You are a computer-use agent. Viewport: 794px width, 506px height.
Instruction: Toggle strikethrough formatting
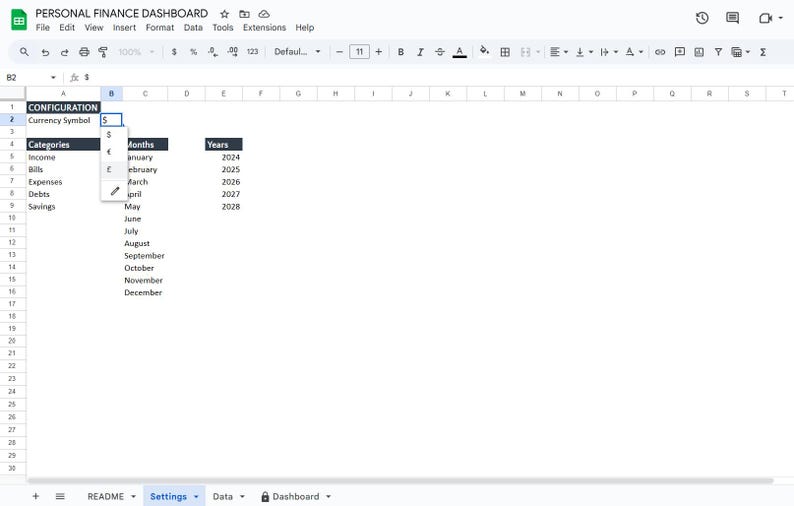pyautogui.click(x=440, y=52)
